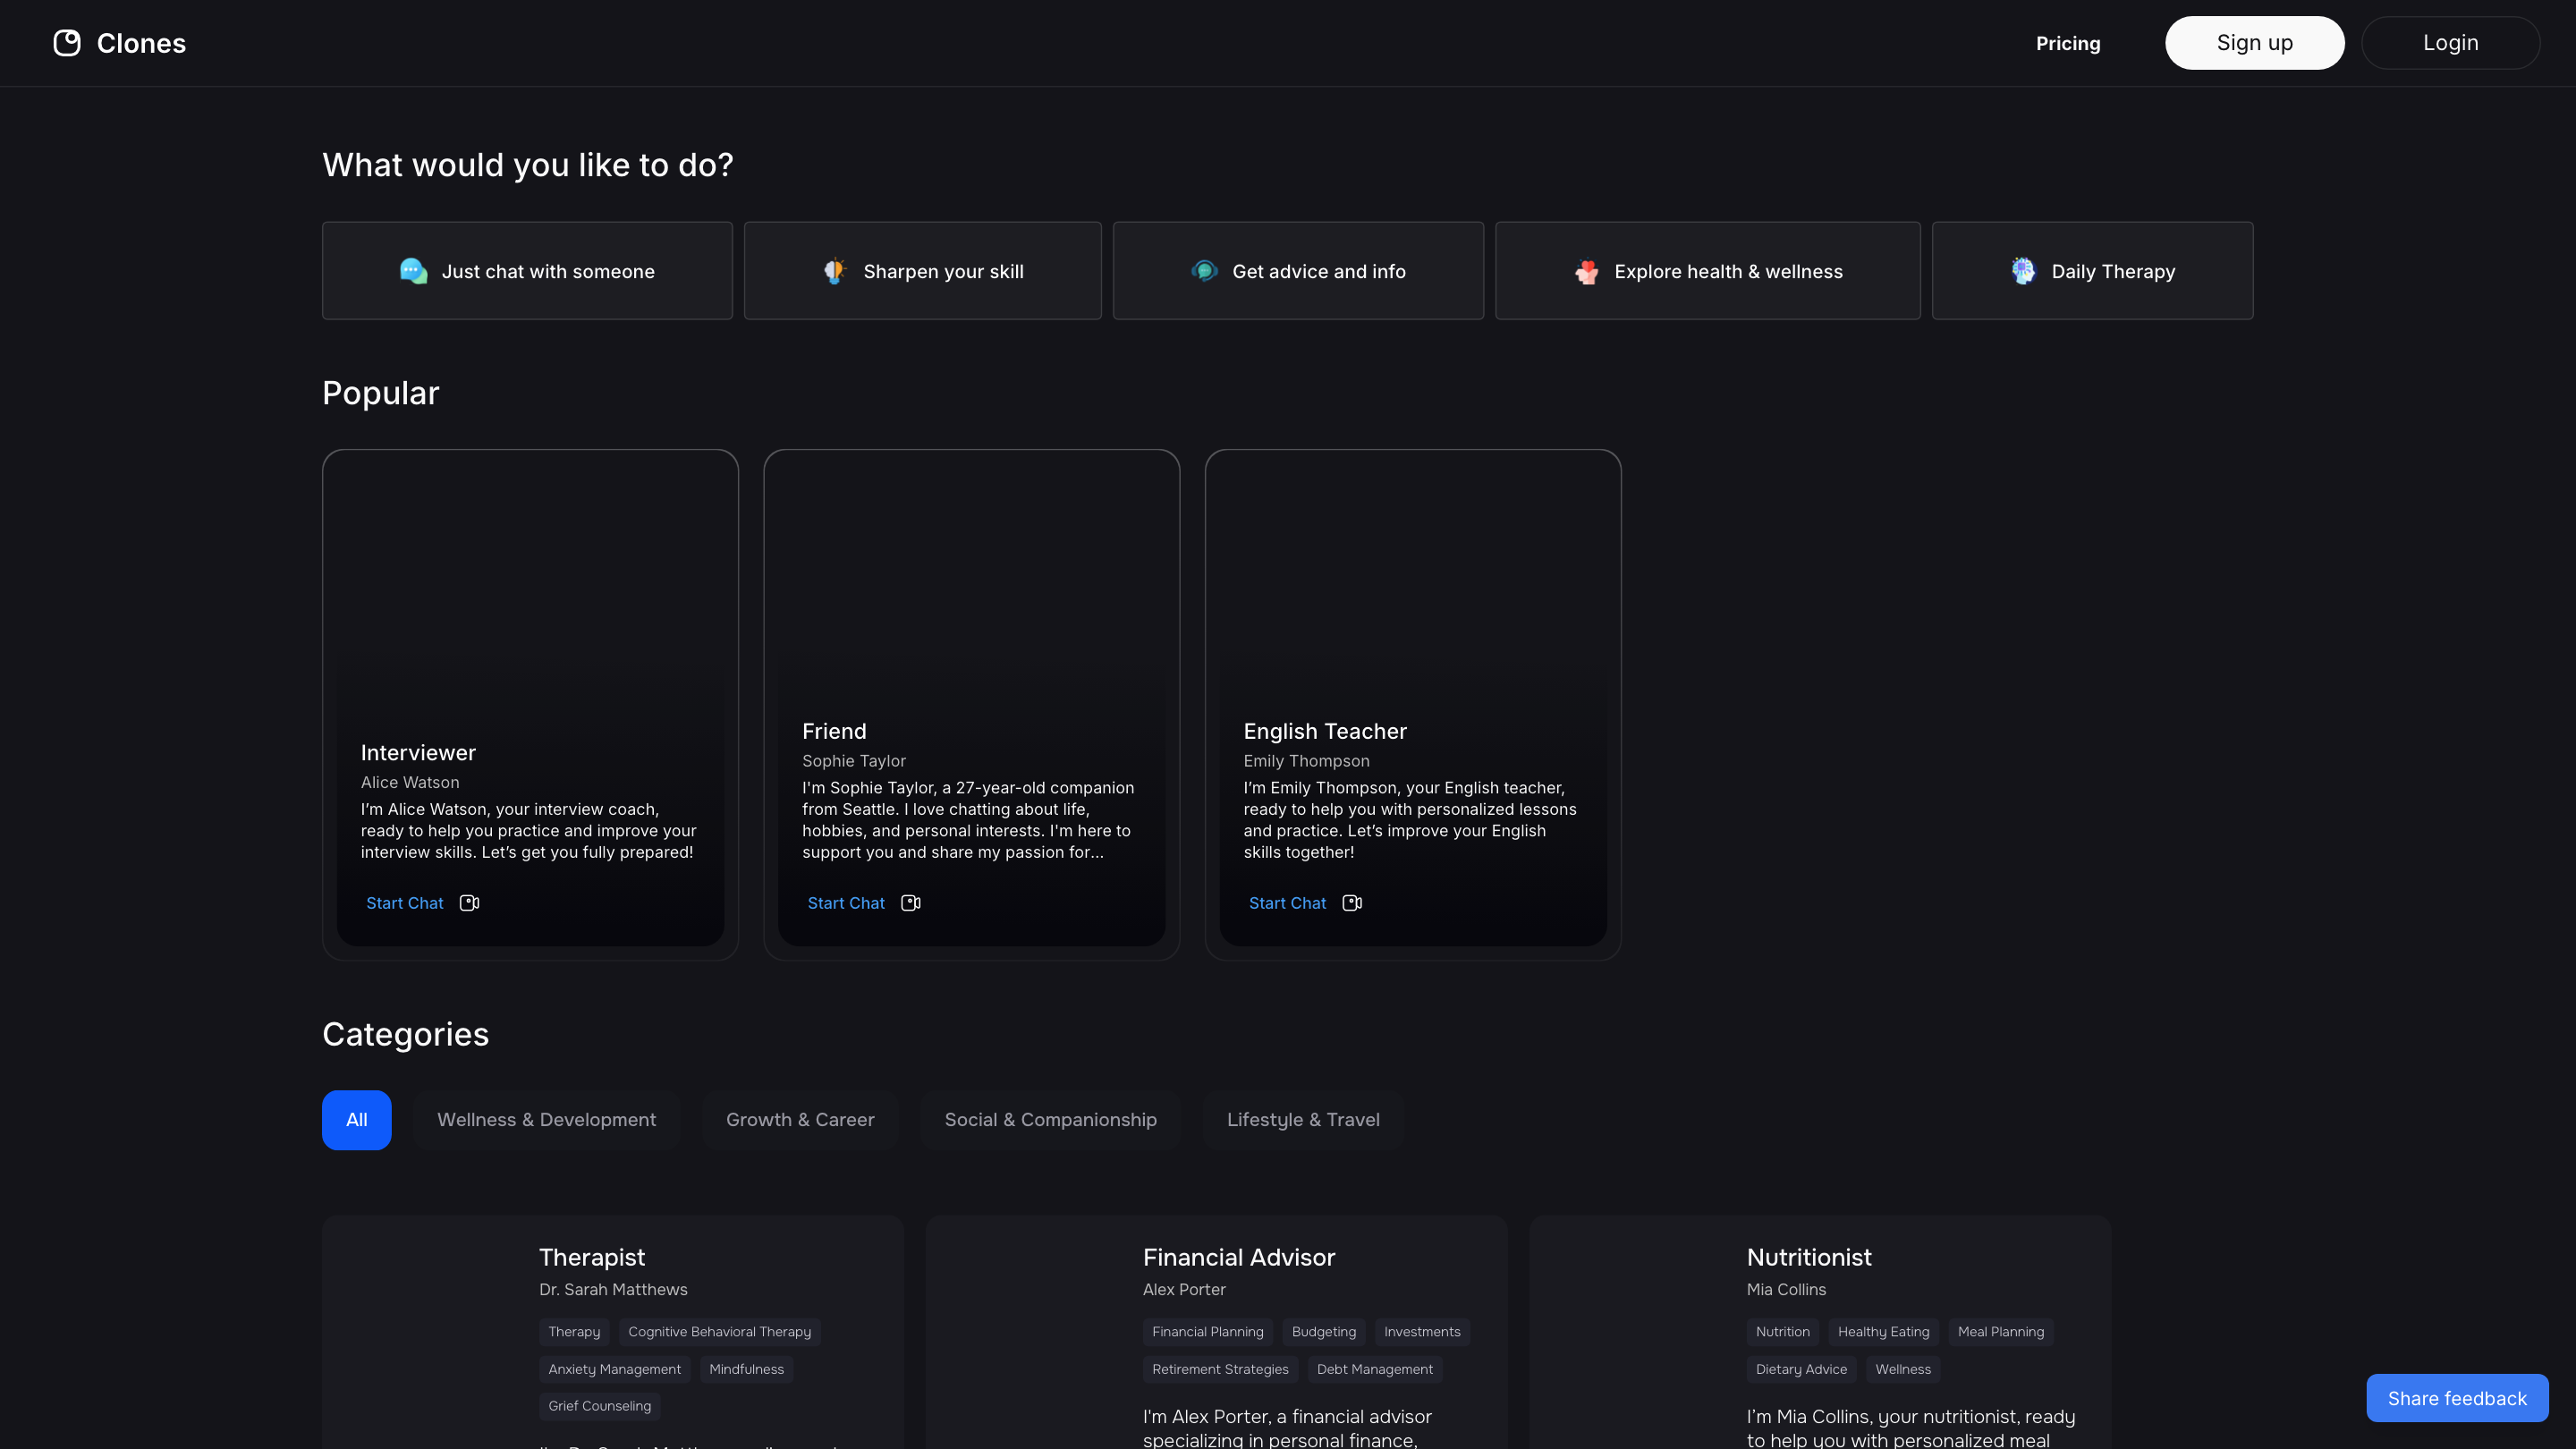Click the Clones logo icon

tap(67, 43)
